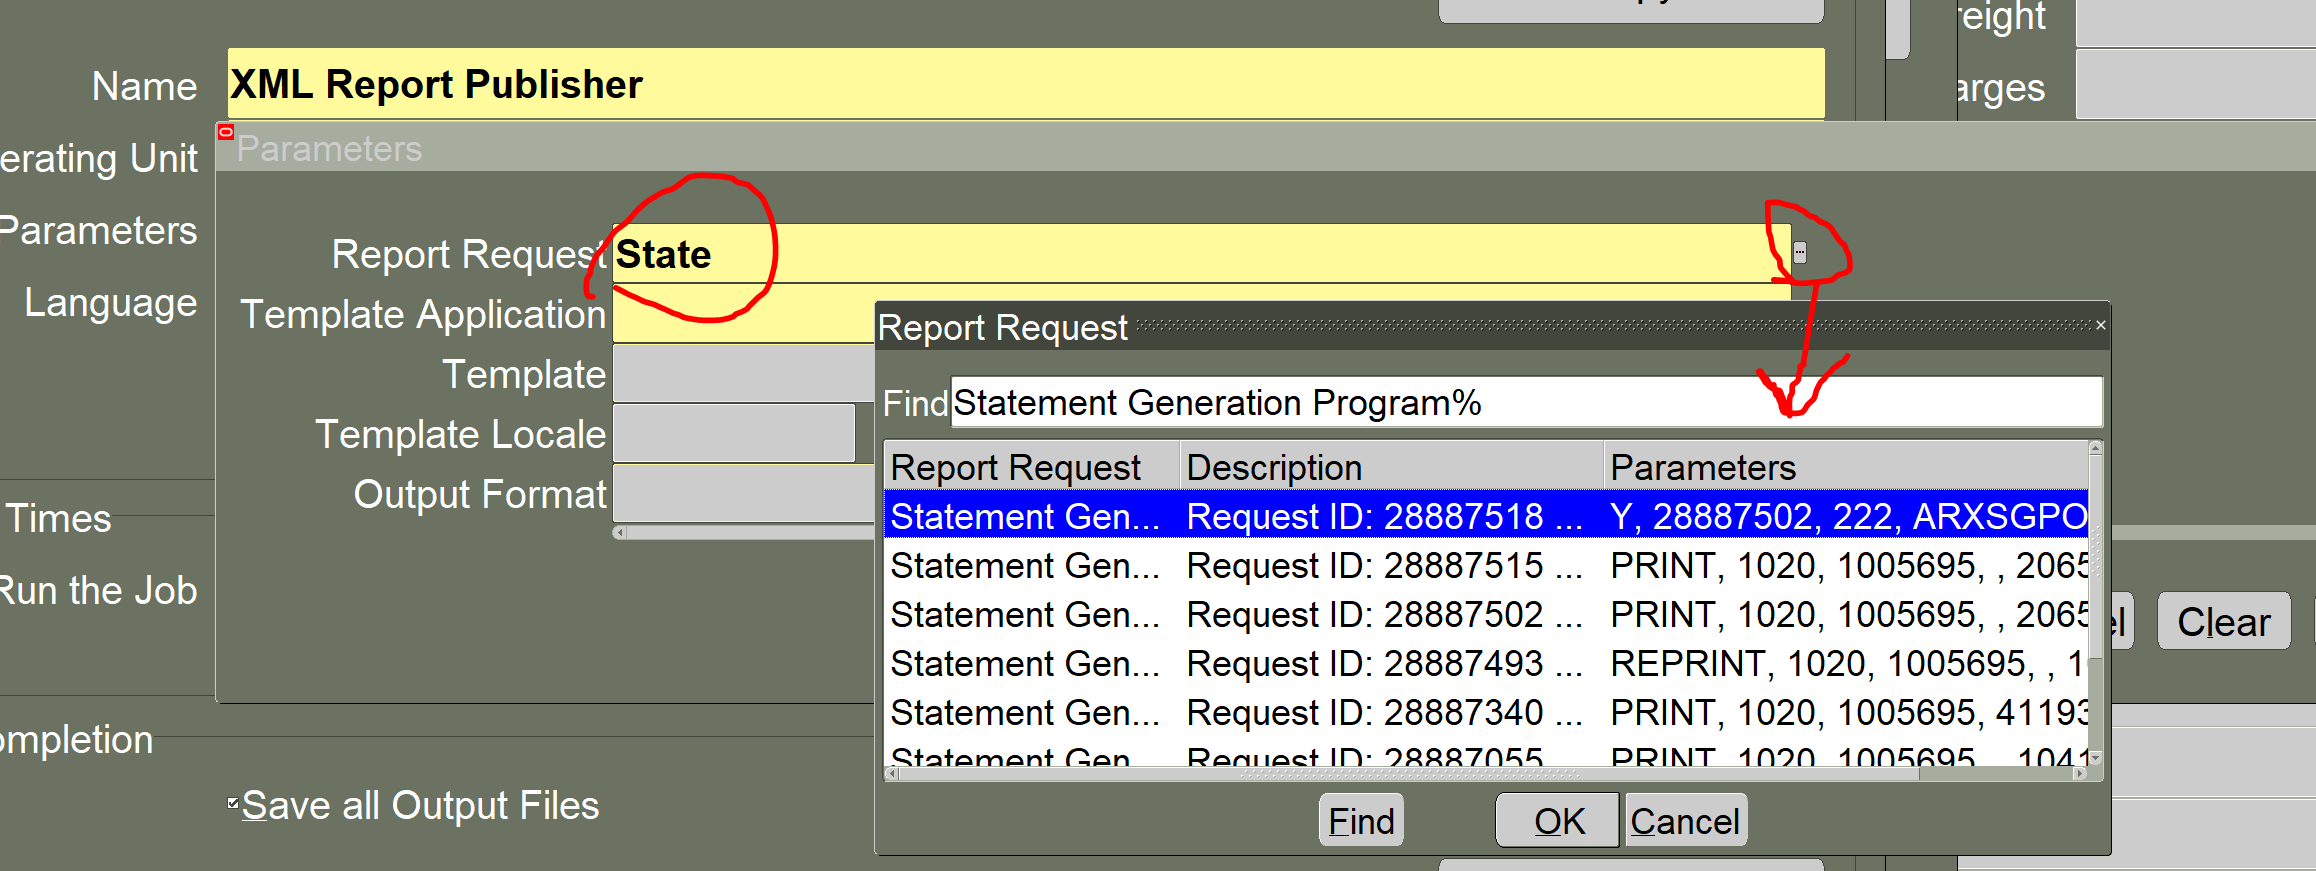Open Report Request list-of-values button

(x=1800, y=253)
